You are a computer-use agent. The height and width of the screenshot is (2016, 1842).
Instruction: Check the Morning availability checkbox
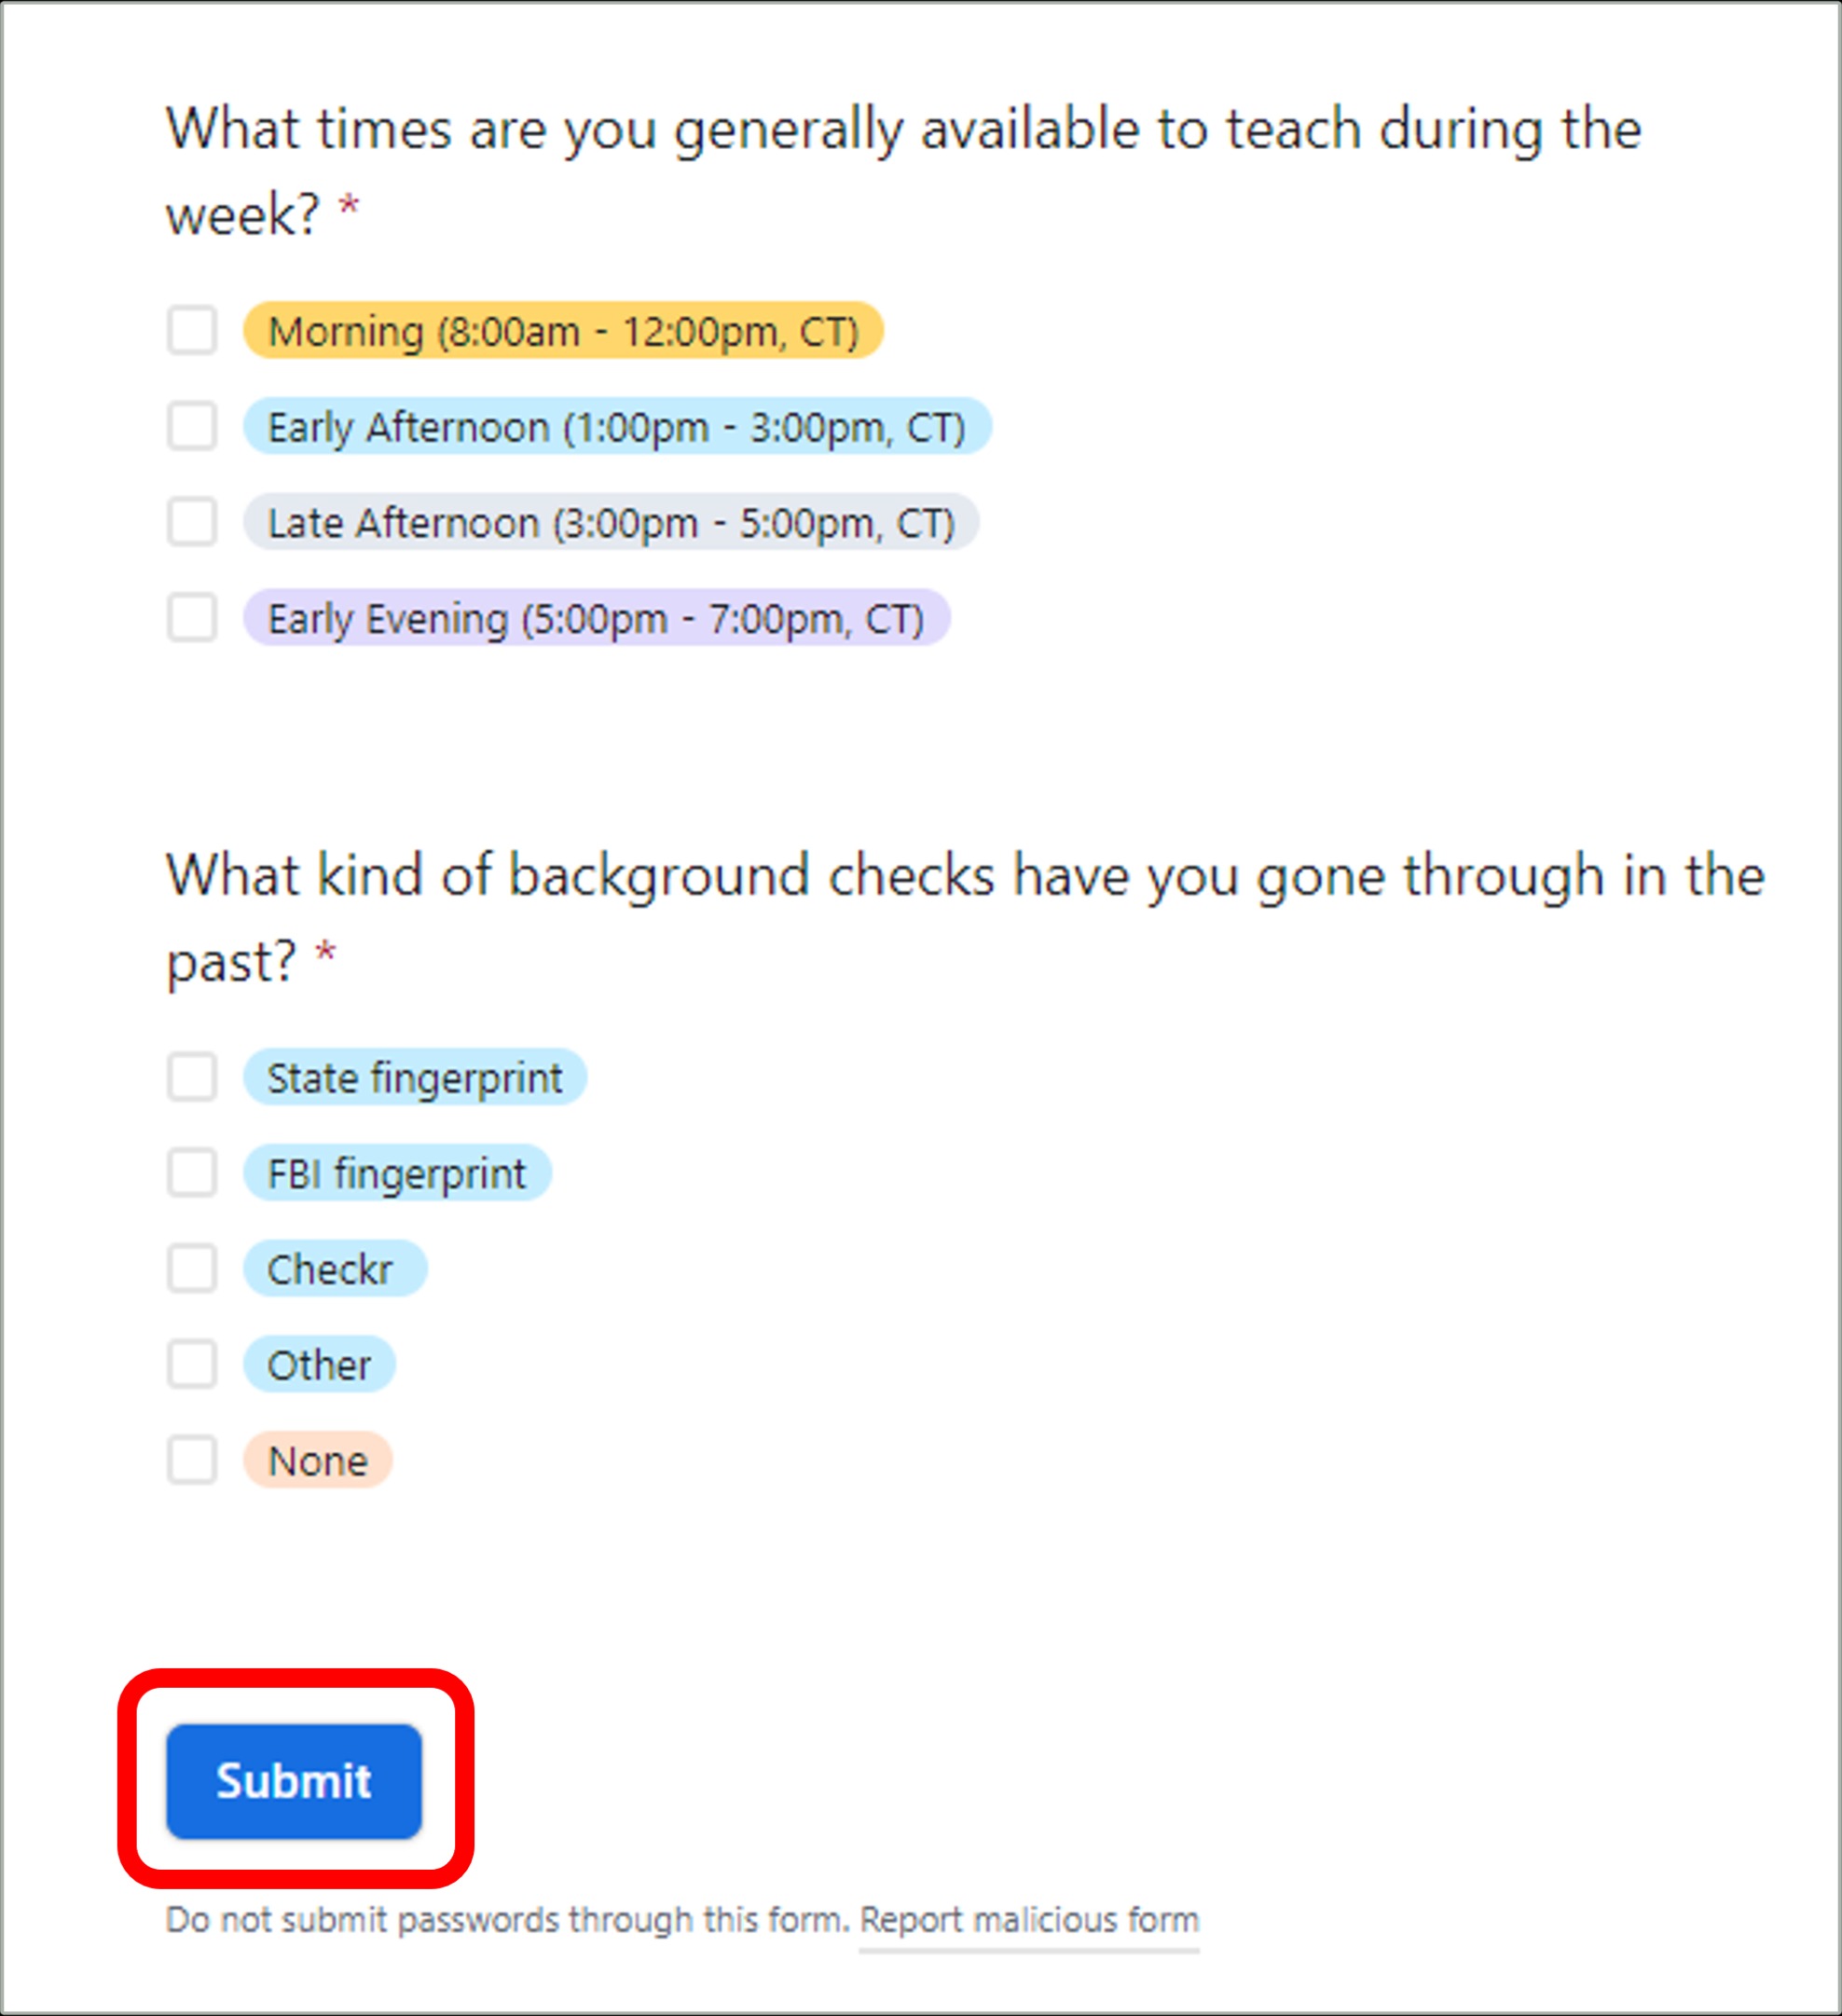click(x=192, y=330)
